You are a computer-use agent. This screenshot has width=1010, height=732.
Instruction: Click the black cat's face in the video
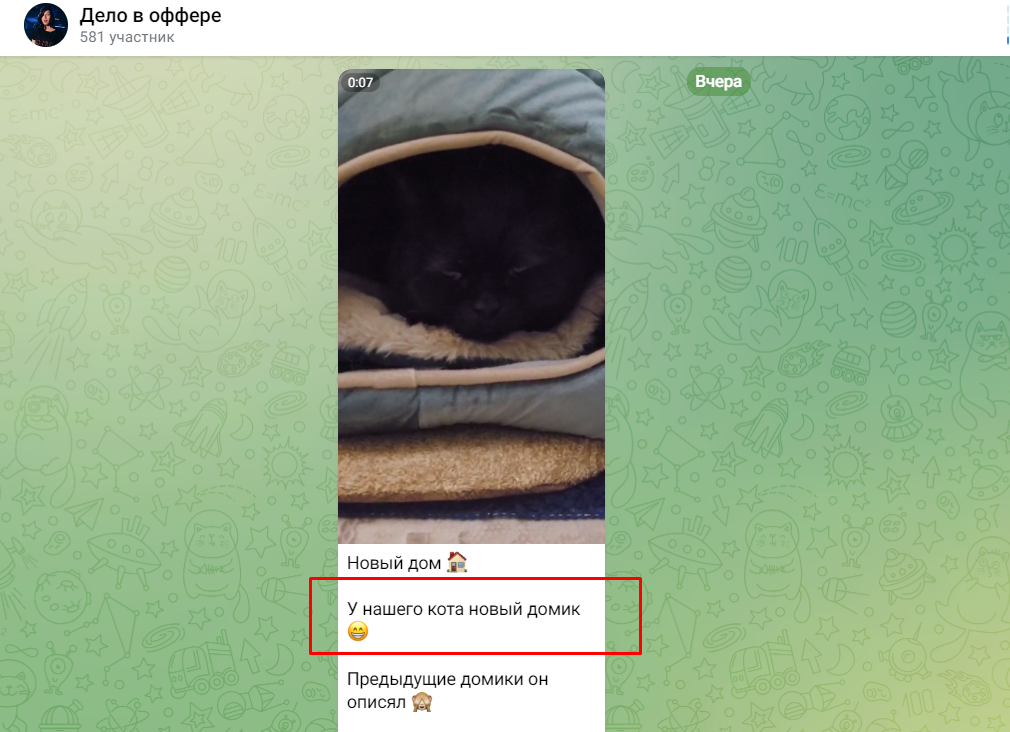pyautogui.click(x=472, y=271)
